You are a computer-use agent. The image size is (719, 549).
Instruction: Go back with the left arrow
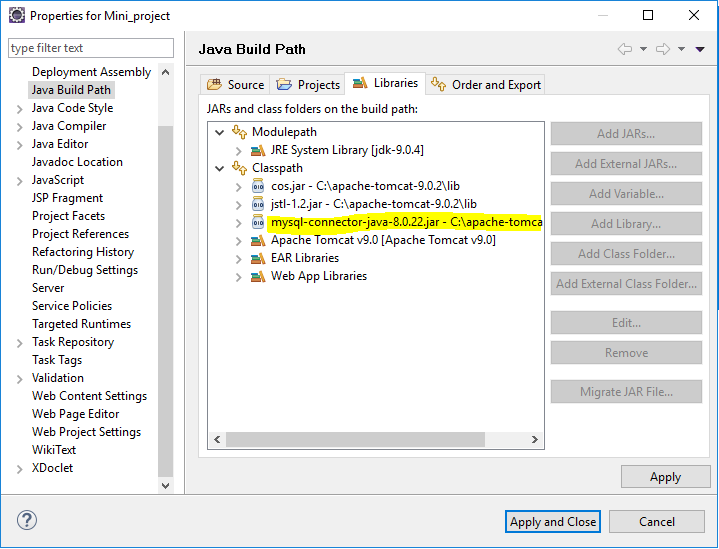[625, 49]
